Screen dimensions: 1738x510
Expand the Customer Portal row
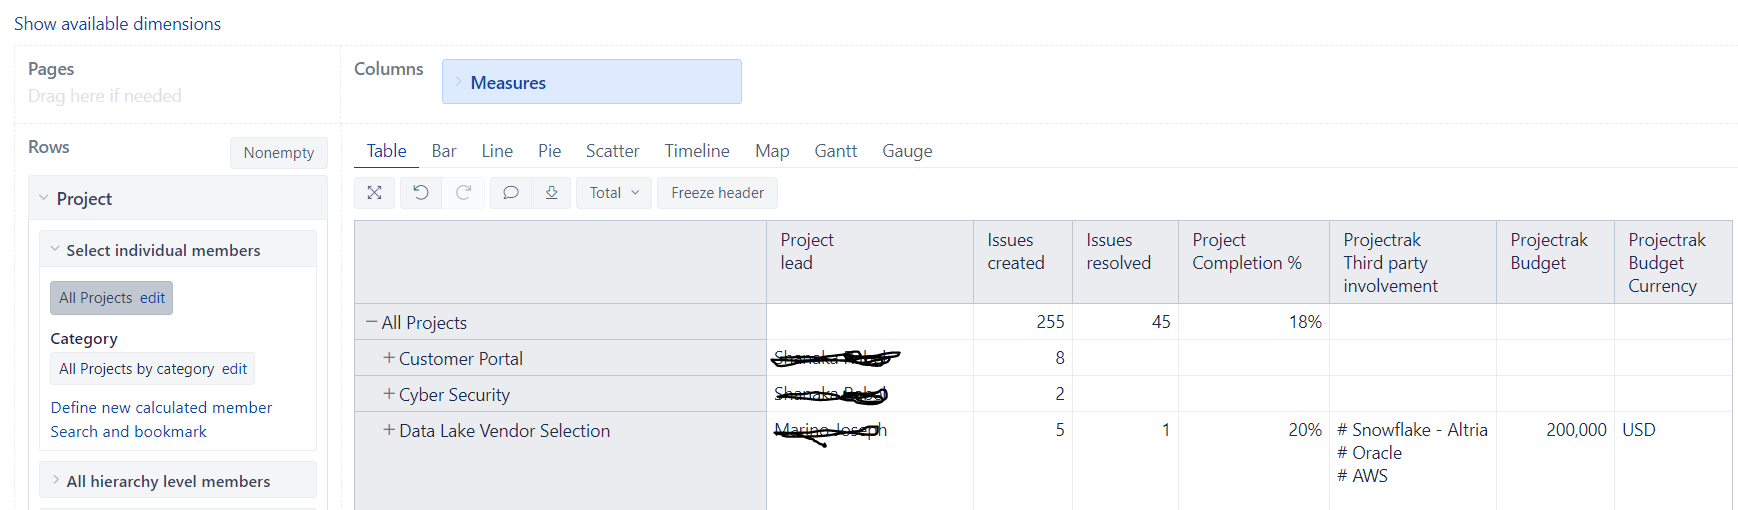point(389,358)
